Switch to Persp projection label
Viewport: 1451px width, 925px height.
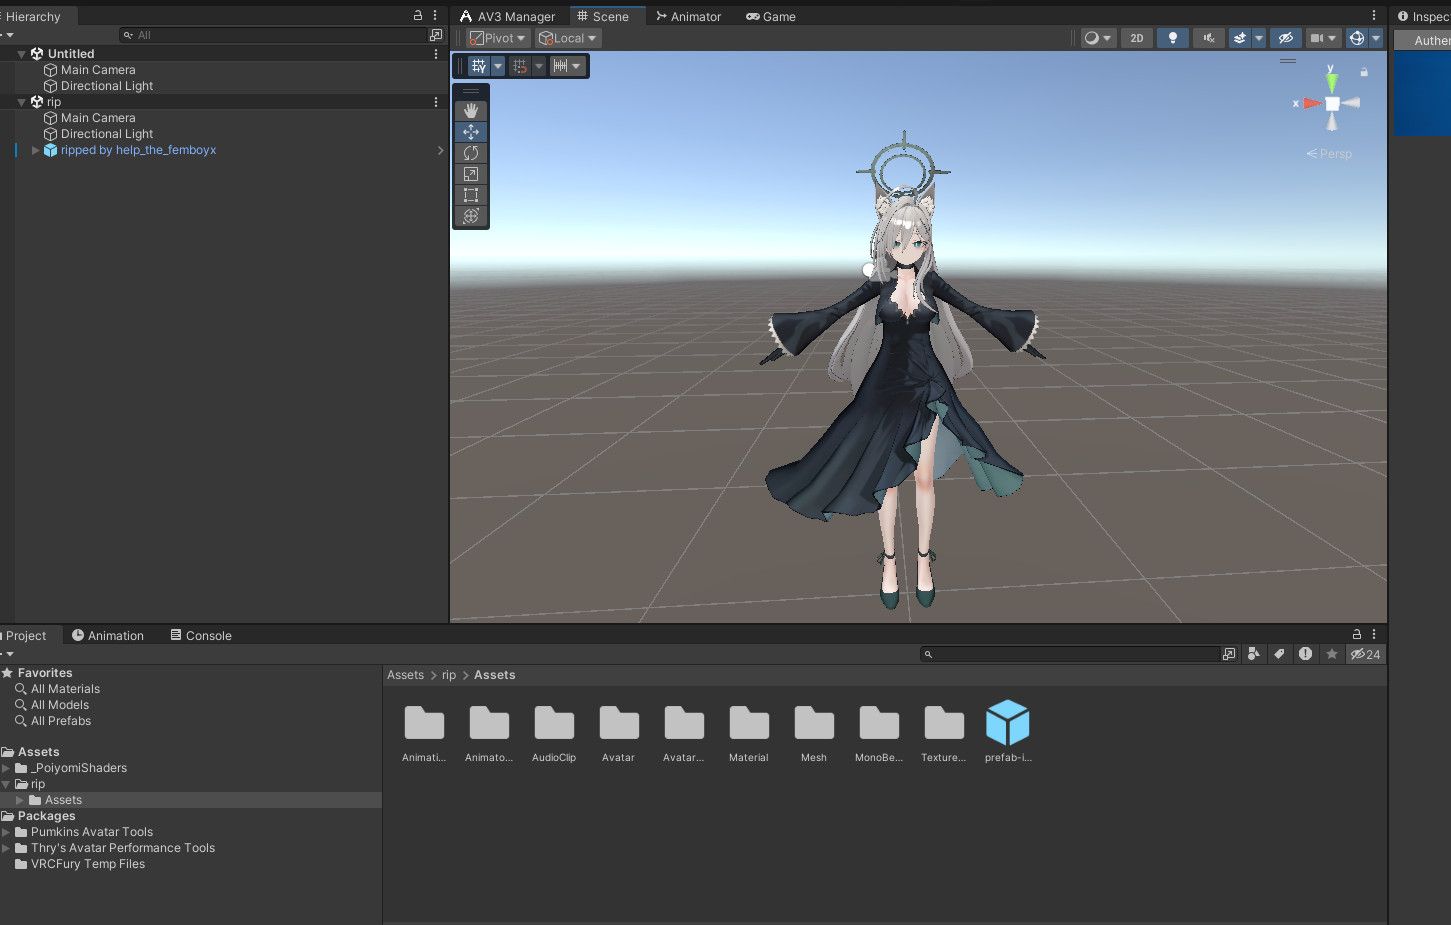1329,154
